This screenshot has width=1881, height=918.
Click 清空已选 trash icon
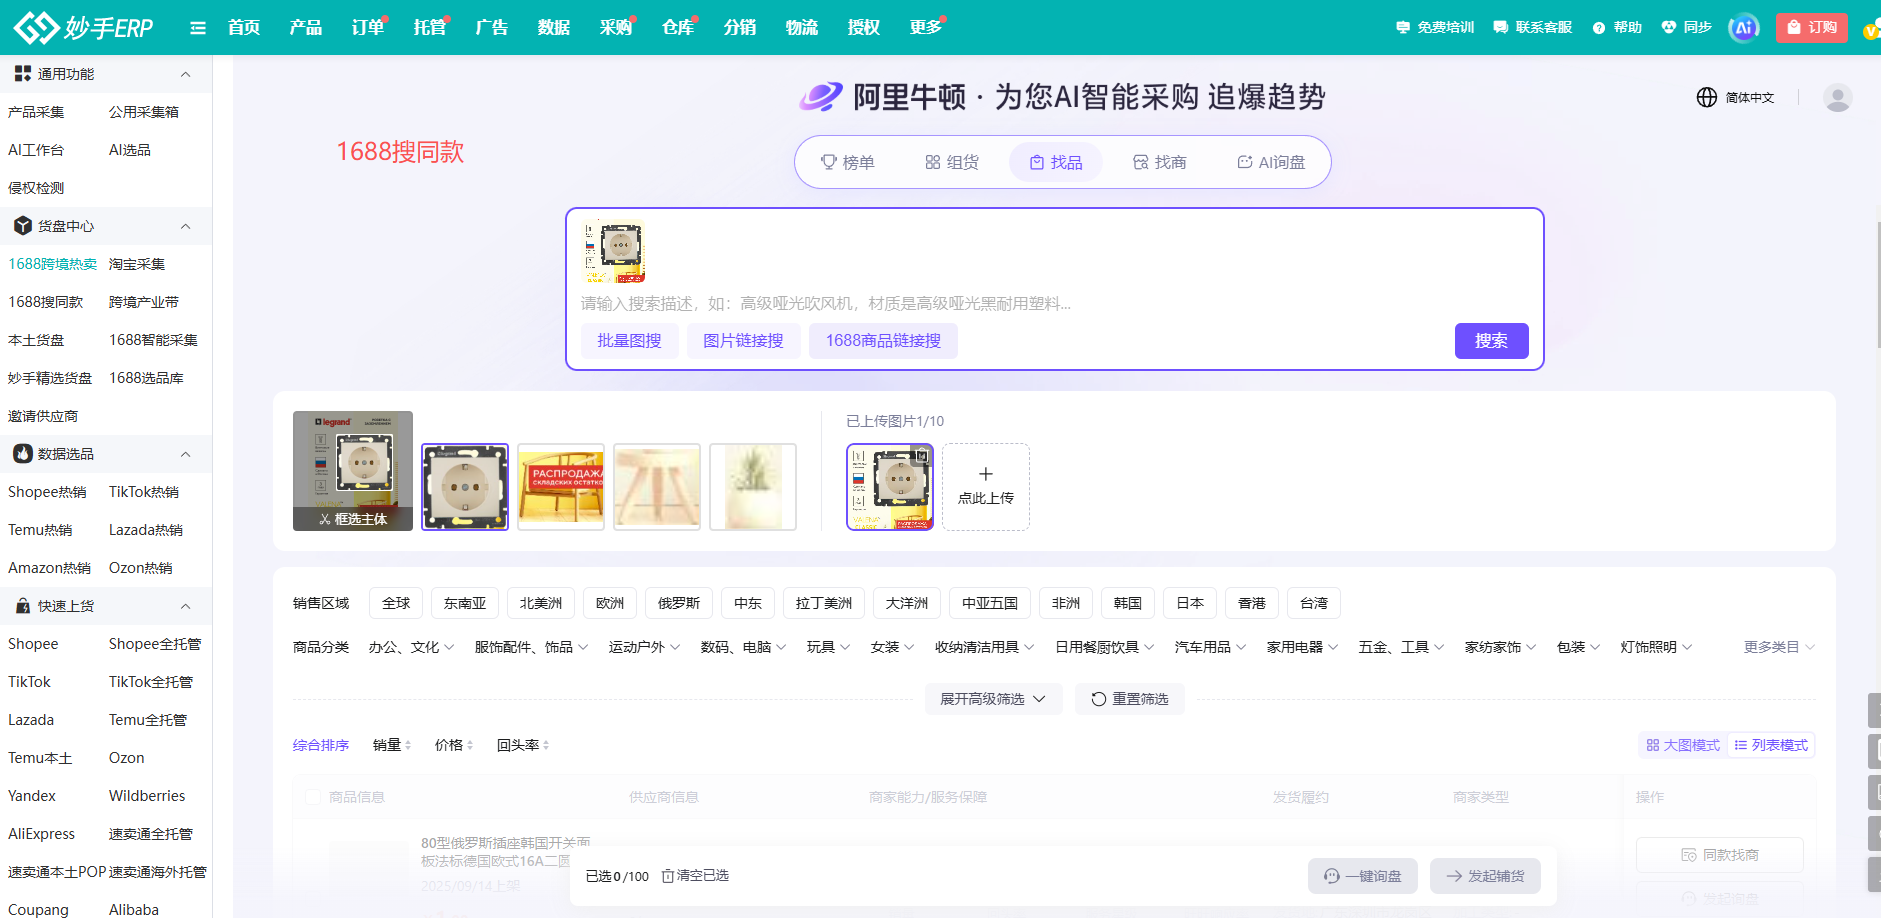click(668, 876)
